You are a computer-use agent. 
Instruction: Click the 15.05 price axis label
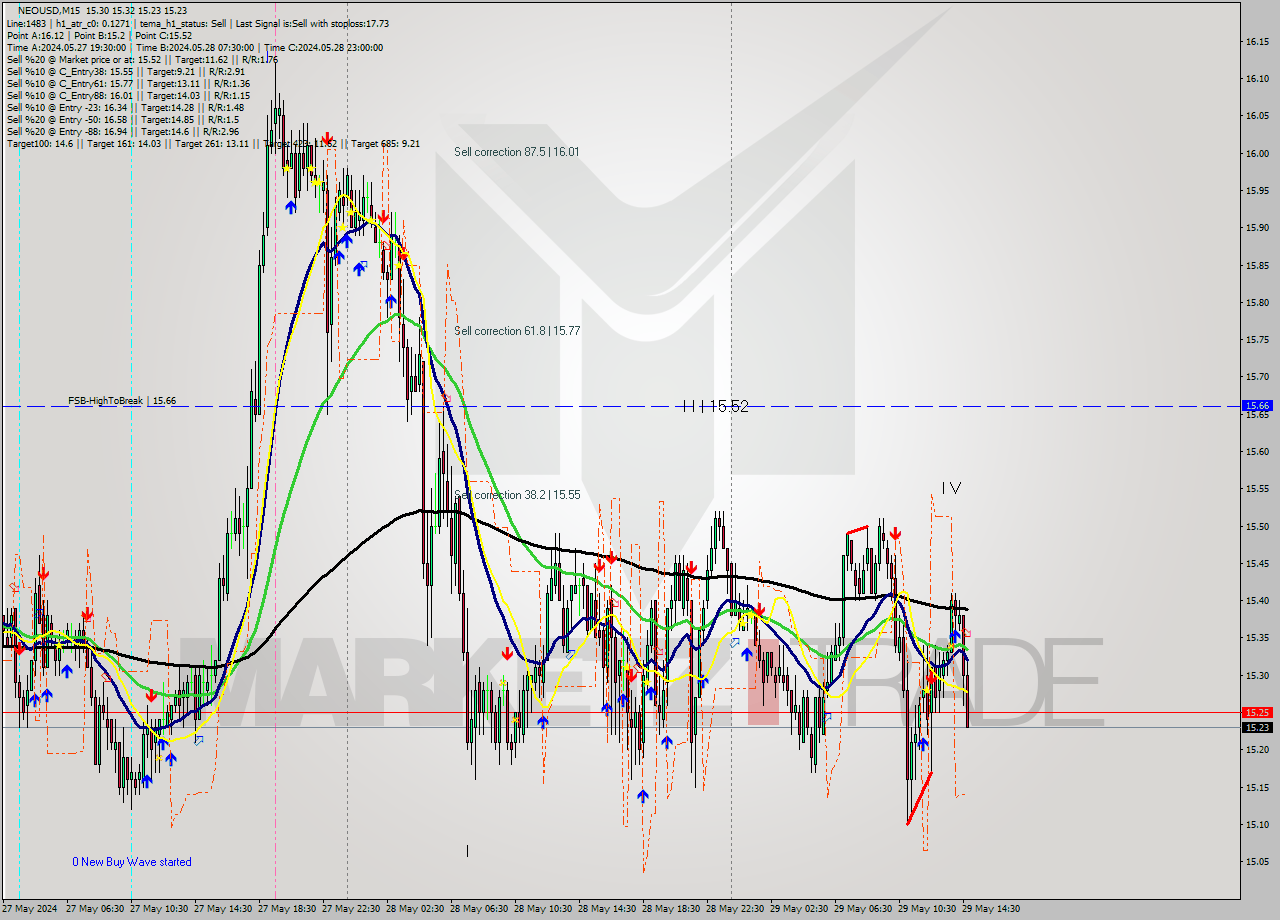point(1257,862)
